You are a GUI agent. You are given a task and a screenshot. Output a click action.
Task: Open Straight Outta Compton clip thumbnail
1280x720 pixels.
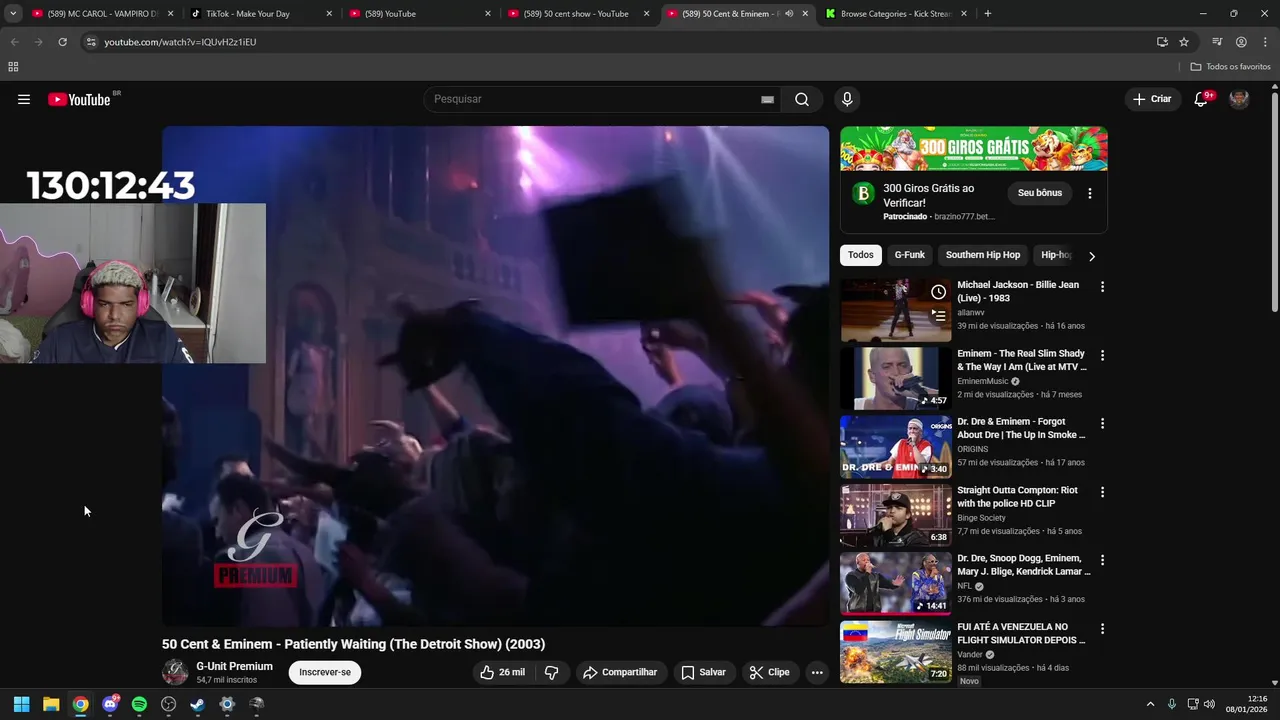[x=896, y=515]
